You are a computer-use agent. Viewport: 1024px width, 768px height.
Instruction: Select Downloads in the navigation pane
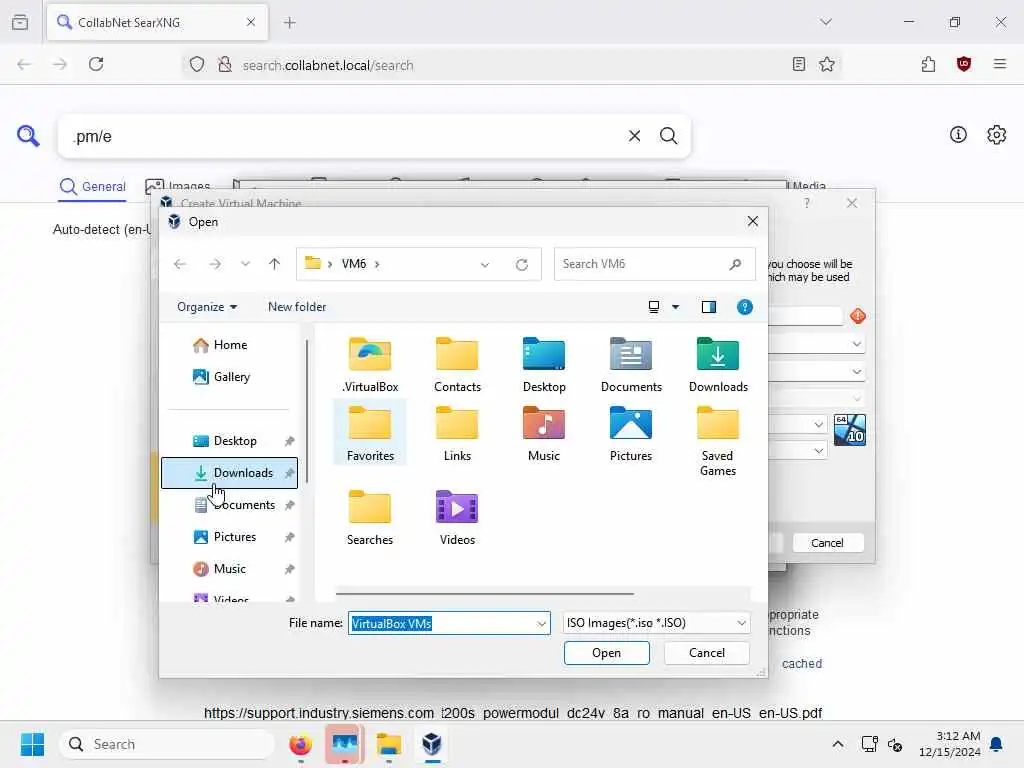point(229,473)
